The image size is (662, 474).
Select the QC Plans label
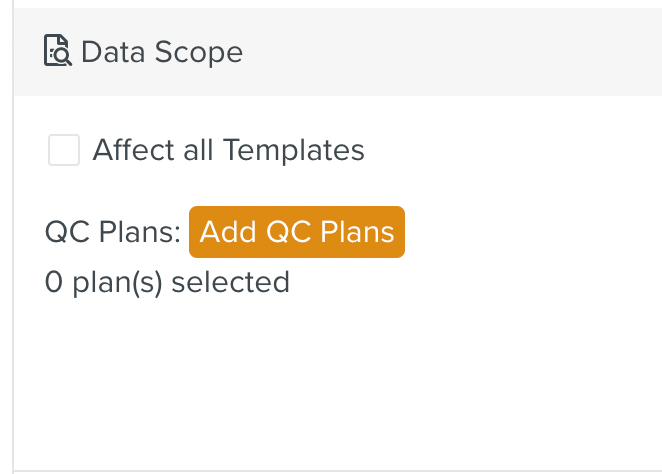112,232
